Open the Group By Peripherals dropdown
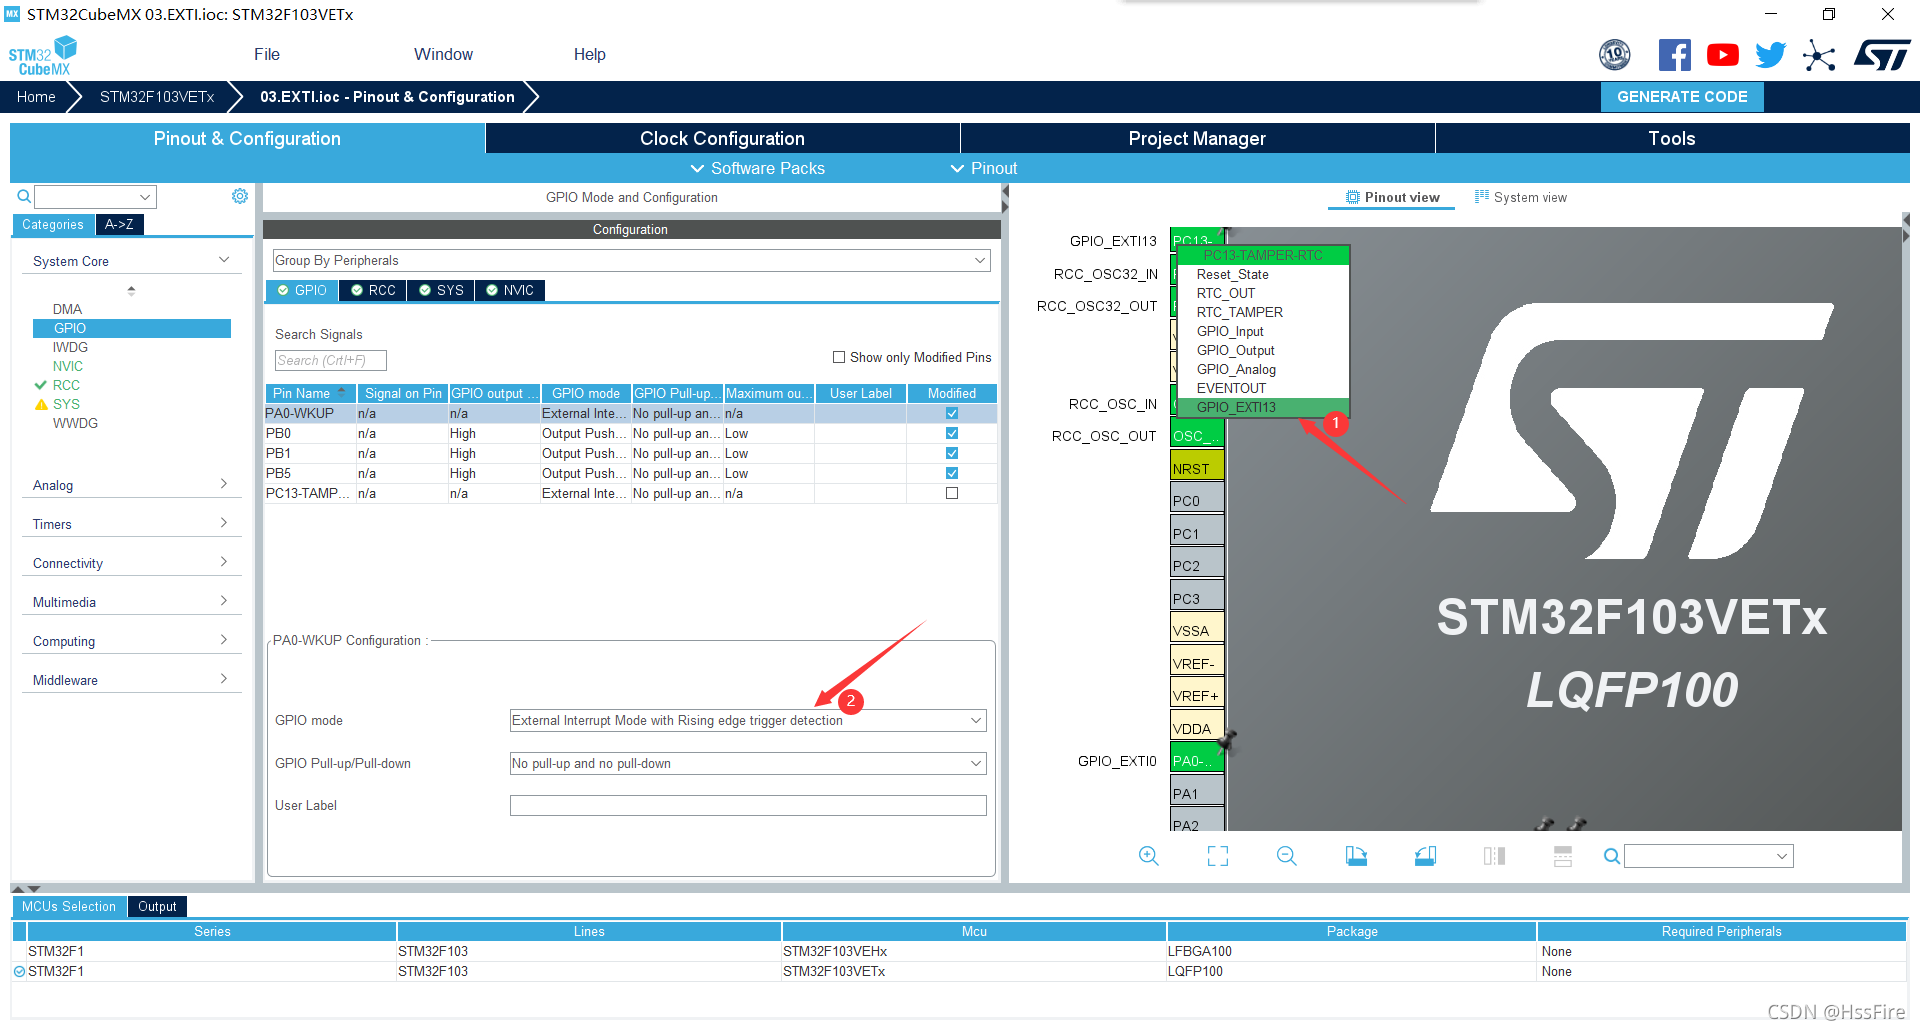 tap(631, 260)
